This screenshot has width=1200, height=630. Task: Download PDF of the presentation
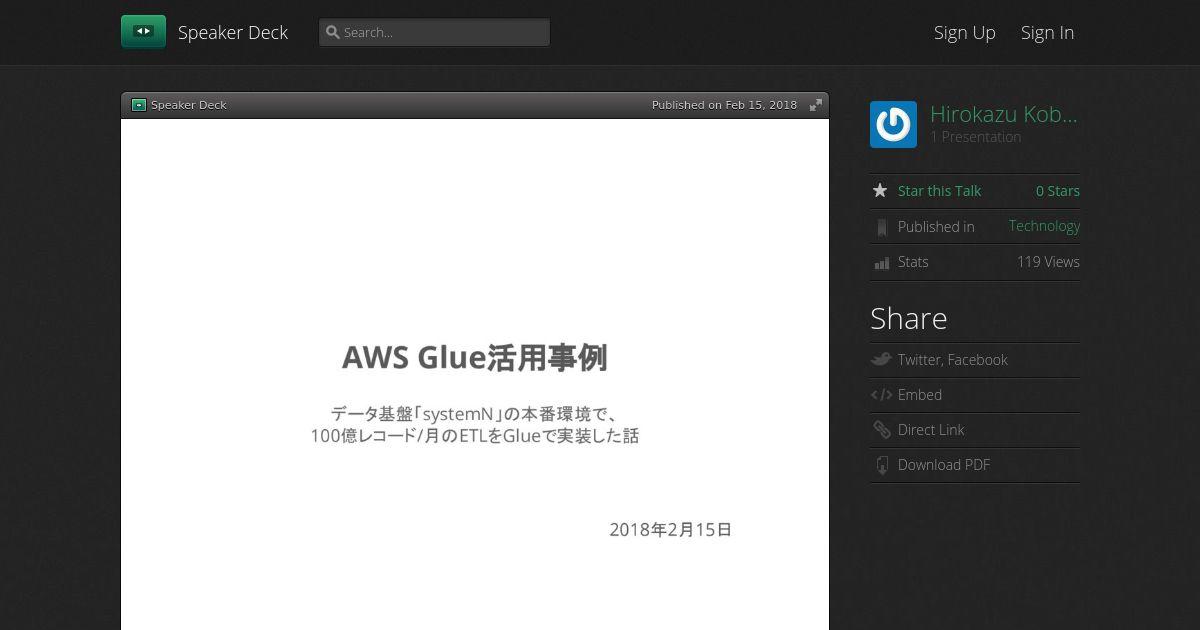coord(943,465)
